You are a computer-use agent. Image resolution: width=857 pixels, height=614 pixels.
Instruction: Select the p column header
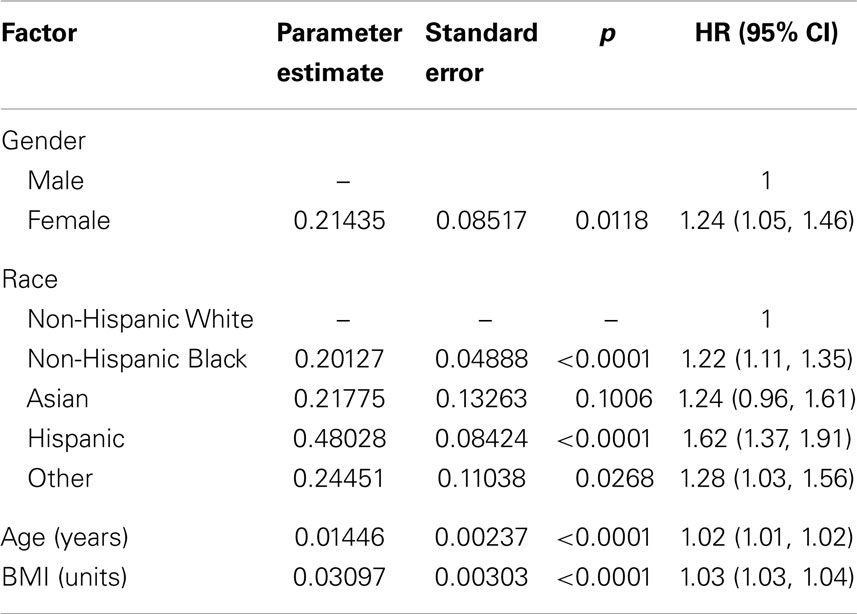(x=608, y=34)
